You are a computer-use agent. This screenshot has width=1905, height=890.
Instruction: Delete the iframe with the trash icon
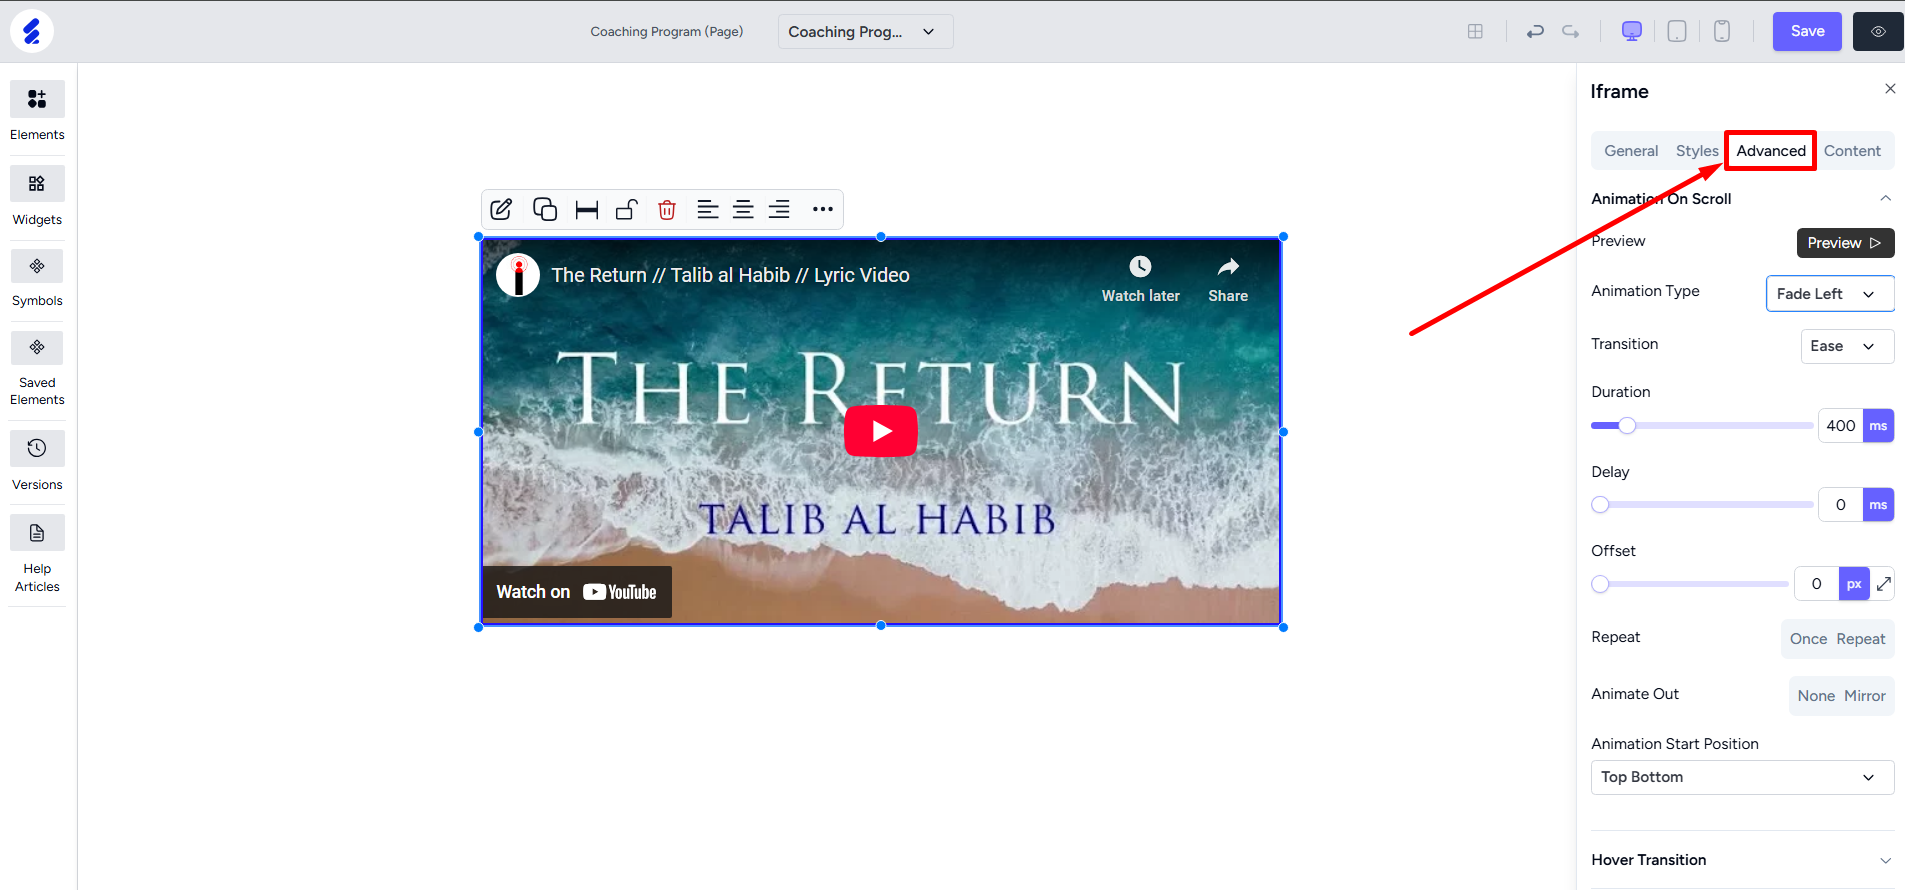[667, 209]
